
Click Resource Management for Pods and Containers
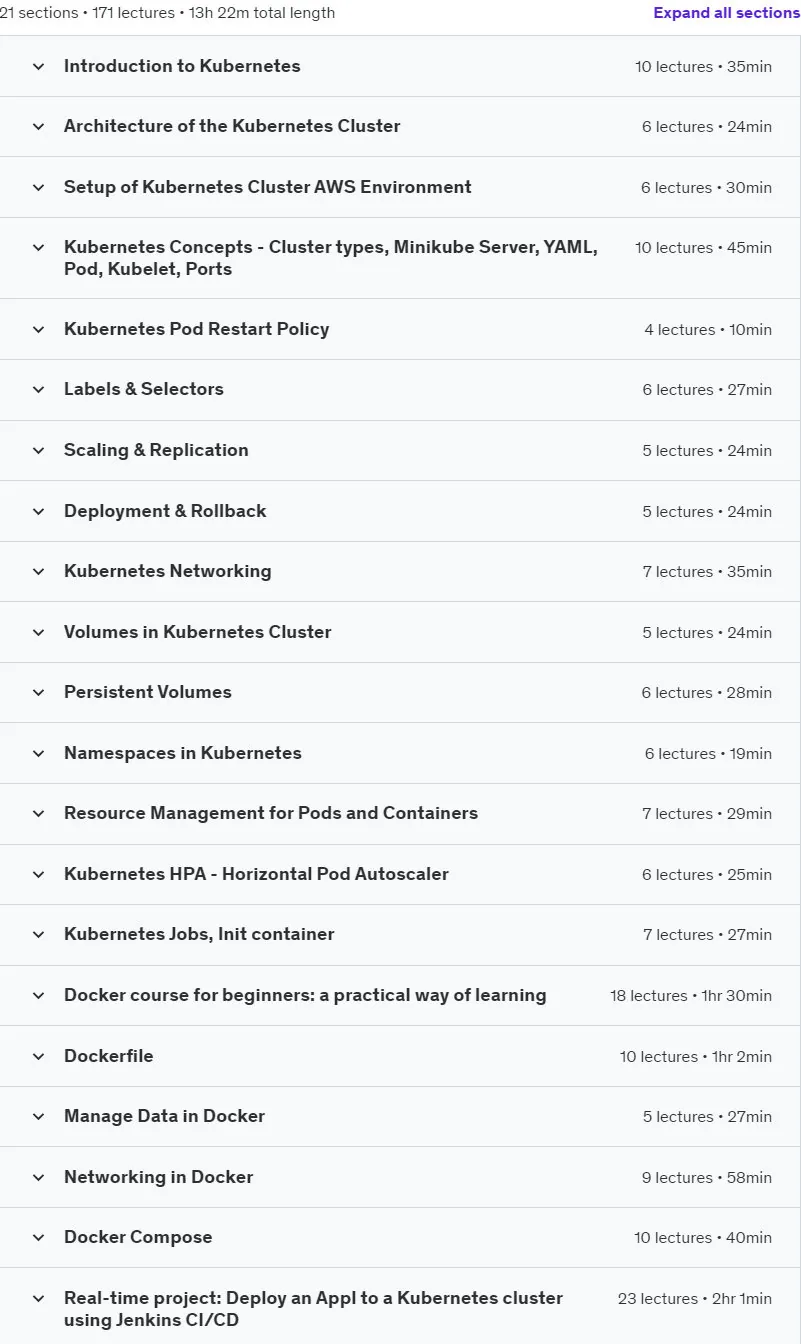tap(270, 813)
